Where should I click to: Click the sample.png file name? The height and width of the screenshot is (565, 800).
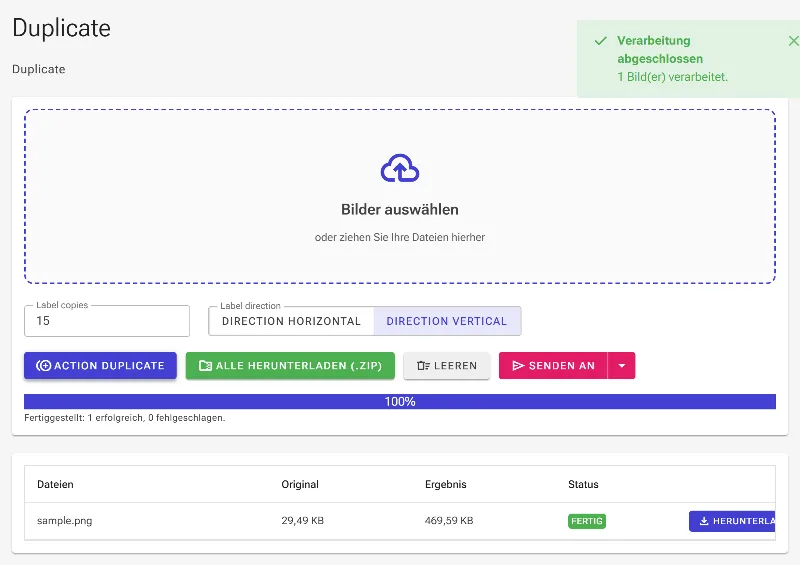[x=65, y=521]
